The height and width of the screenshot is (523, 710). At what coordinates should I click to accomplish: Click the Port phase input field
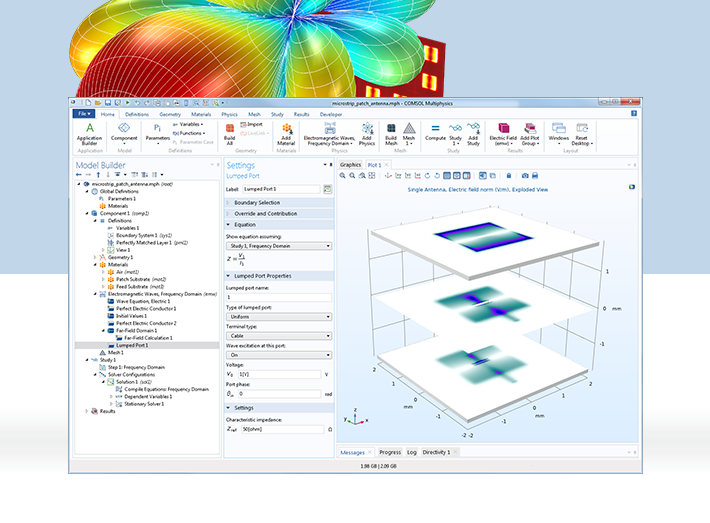[x=279, y=394]
